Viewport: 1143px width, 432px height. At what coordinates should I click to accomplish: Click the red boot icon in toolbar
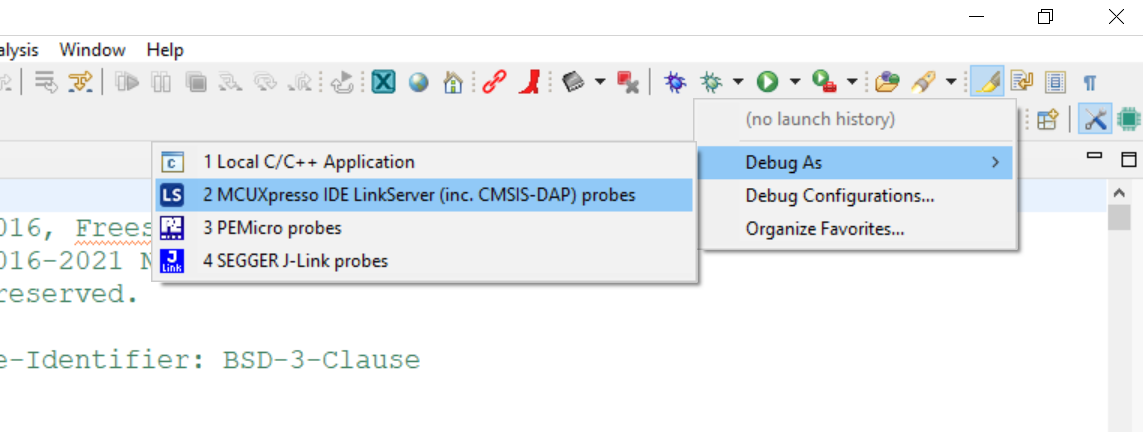tap(529, 82)
